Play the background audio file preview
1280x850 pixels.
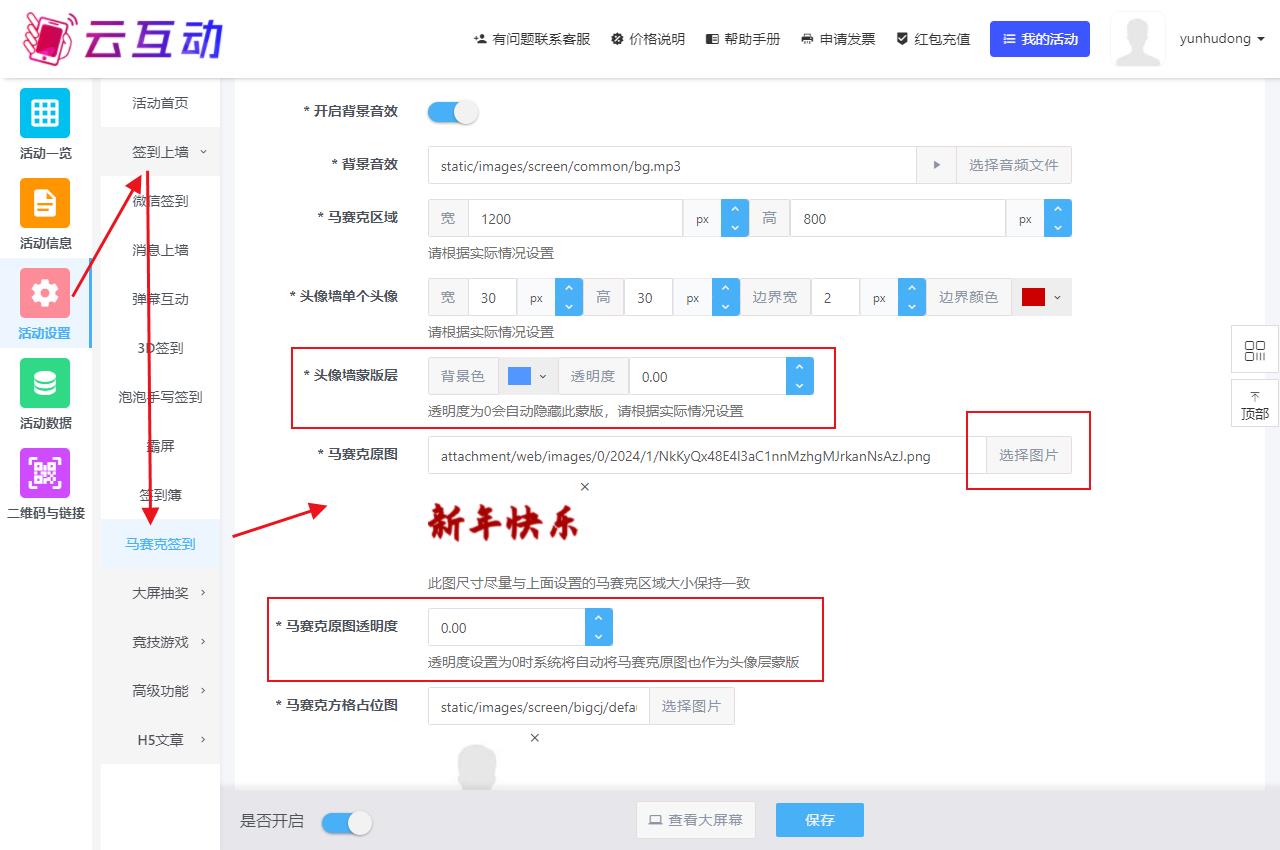936,165
